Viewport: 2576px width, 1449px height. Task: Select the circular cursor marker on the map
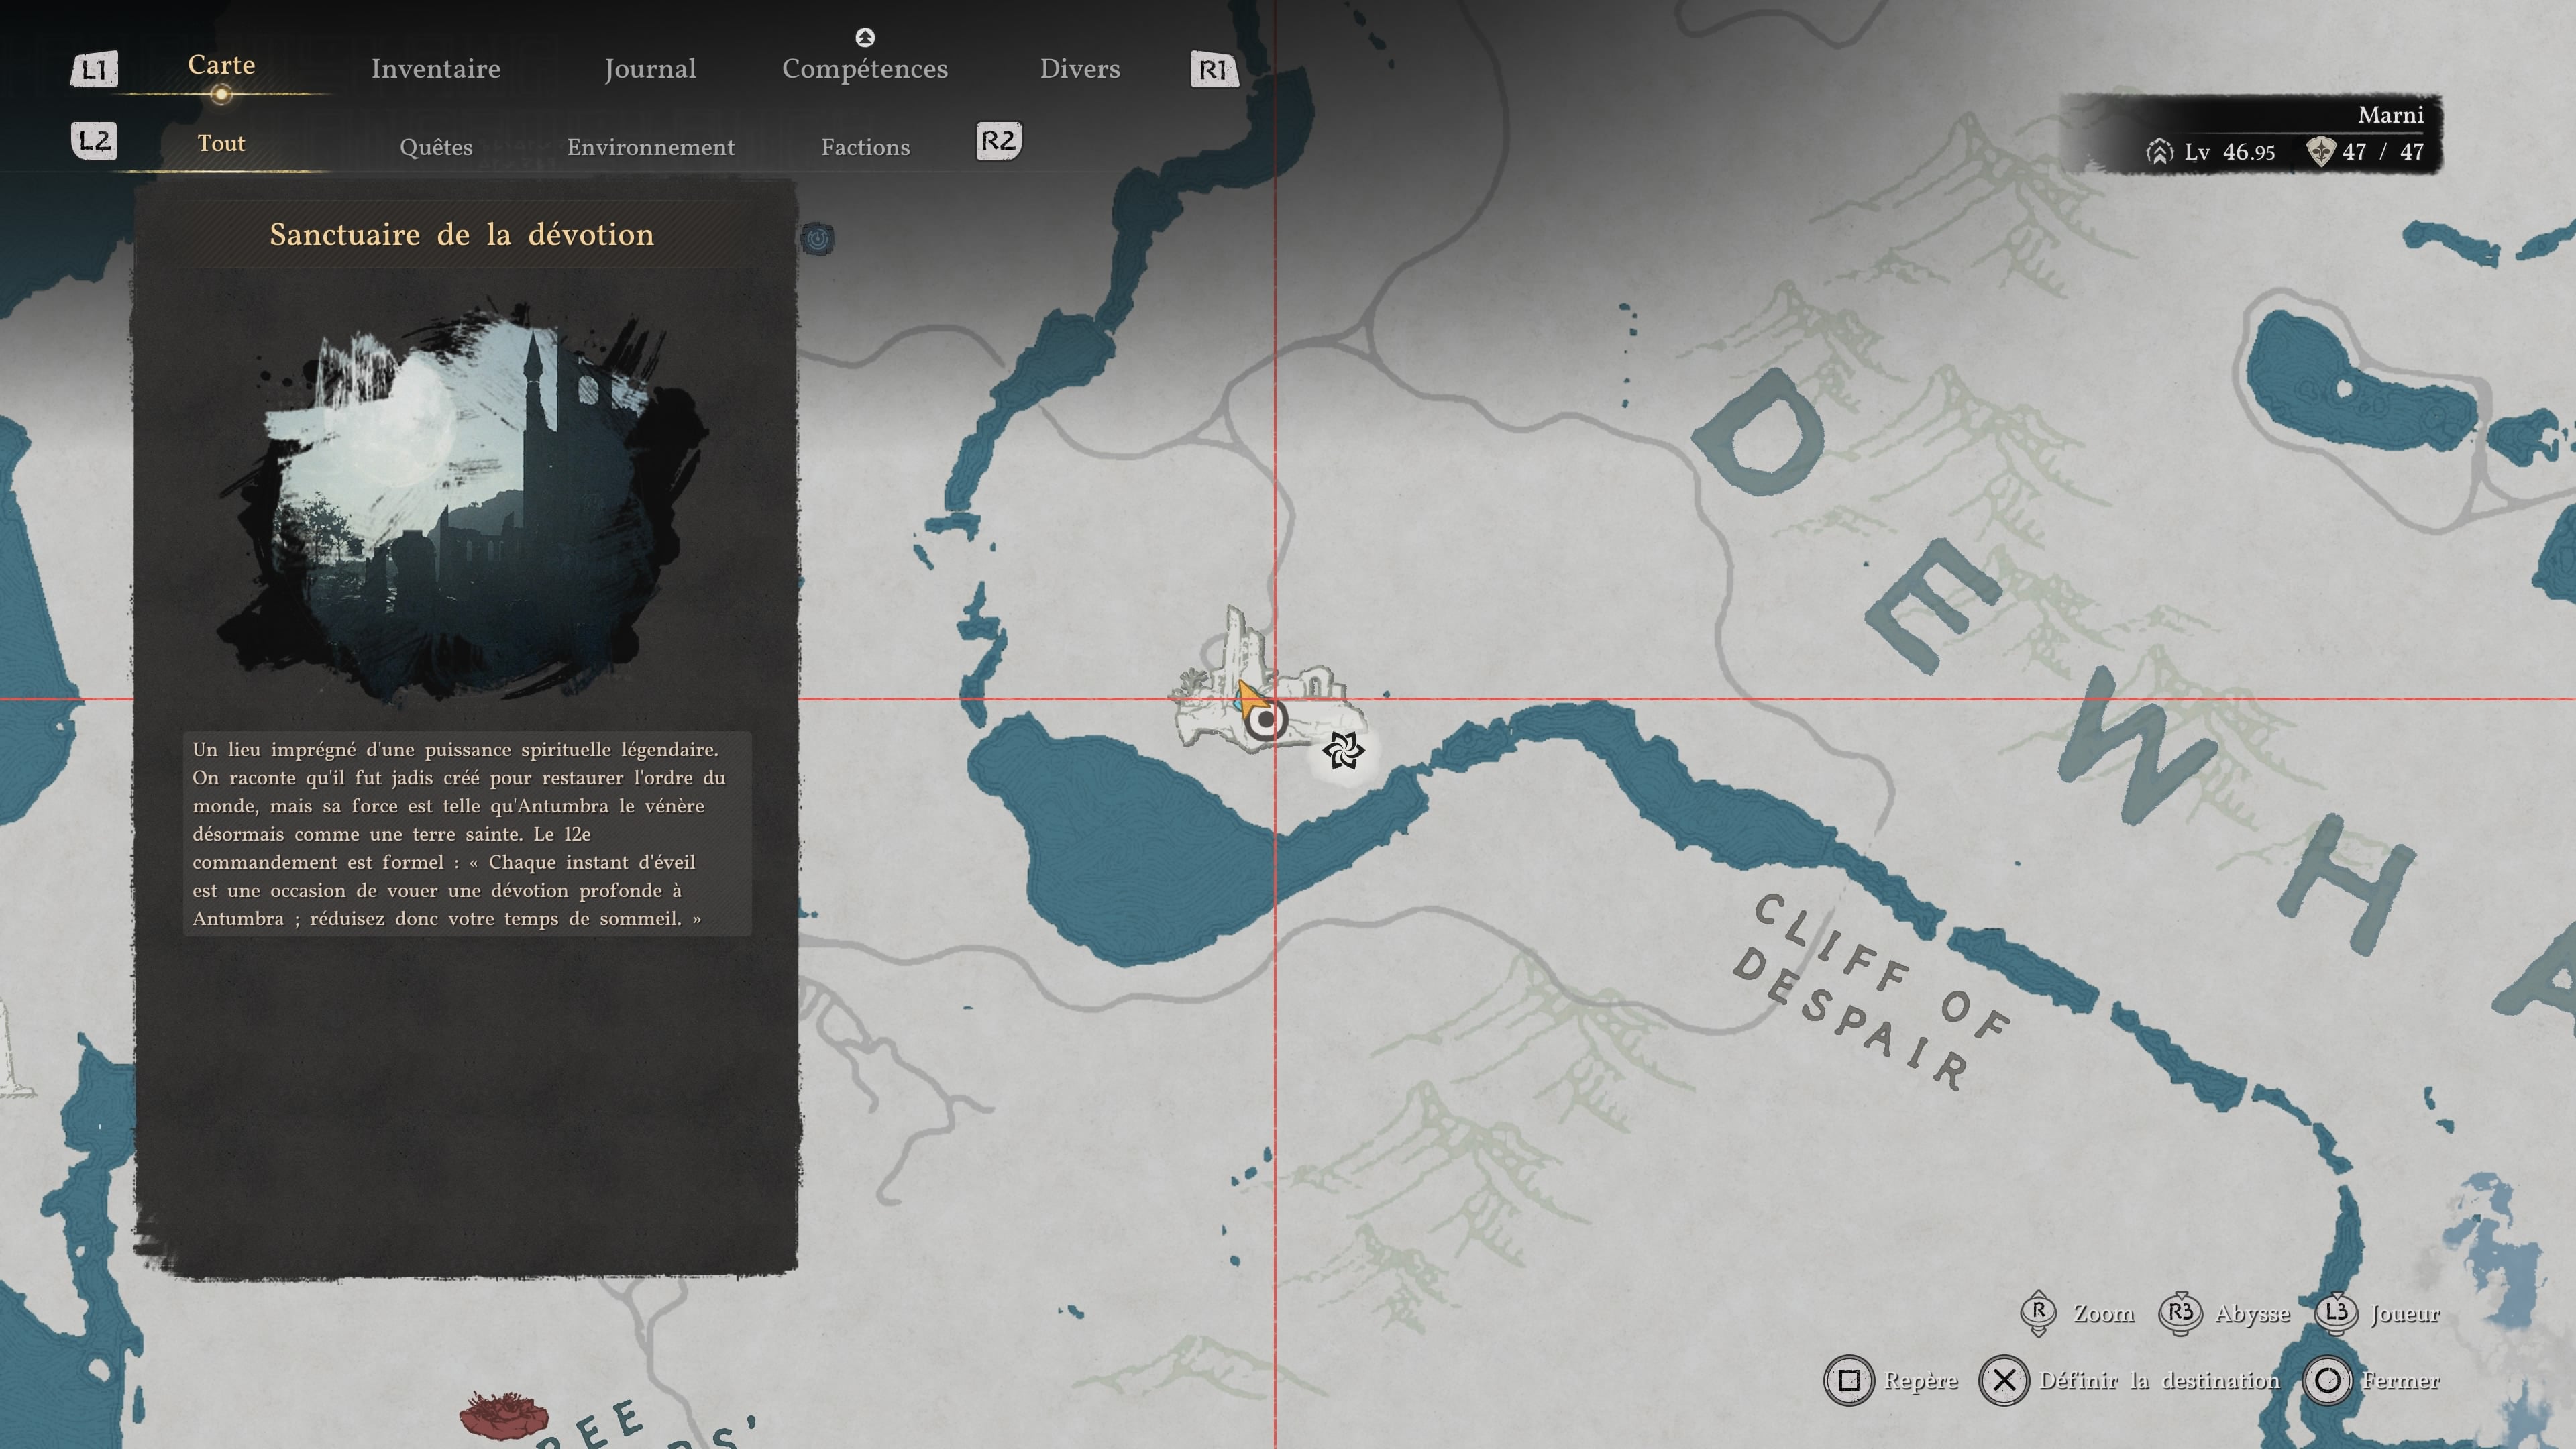coord(1266,720)
